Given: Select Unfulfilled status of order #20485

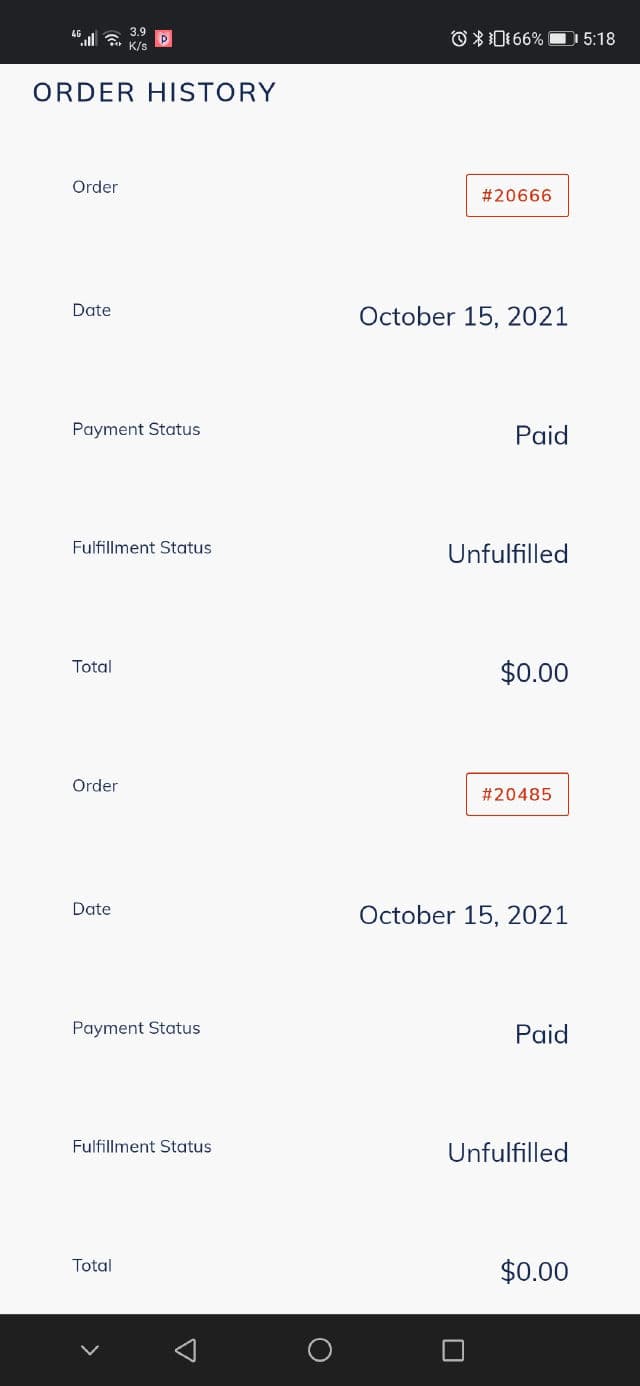Looking at the screenshot, I should [507, 1153].
